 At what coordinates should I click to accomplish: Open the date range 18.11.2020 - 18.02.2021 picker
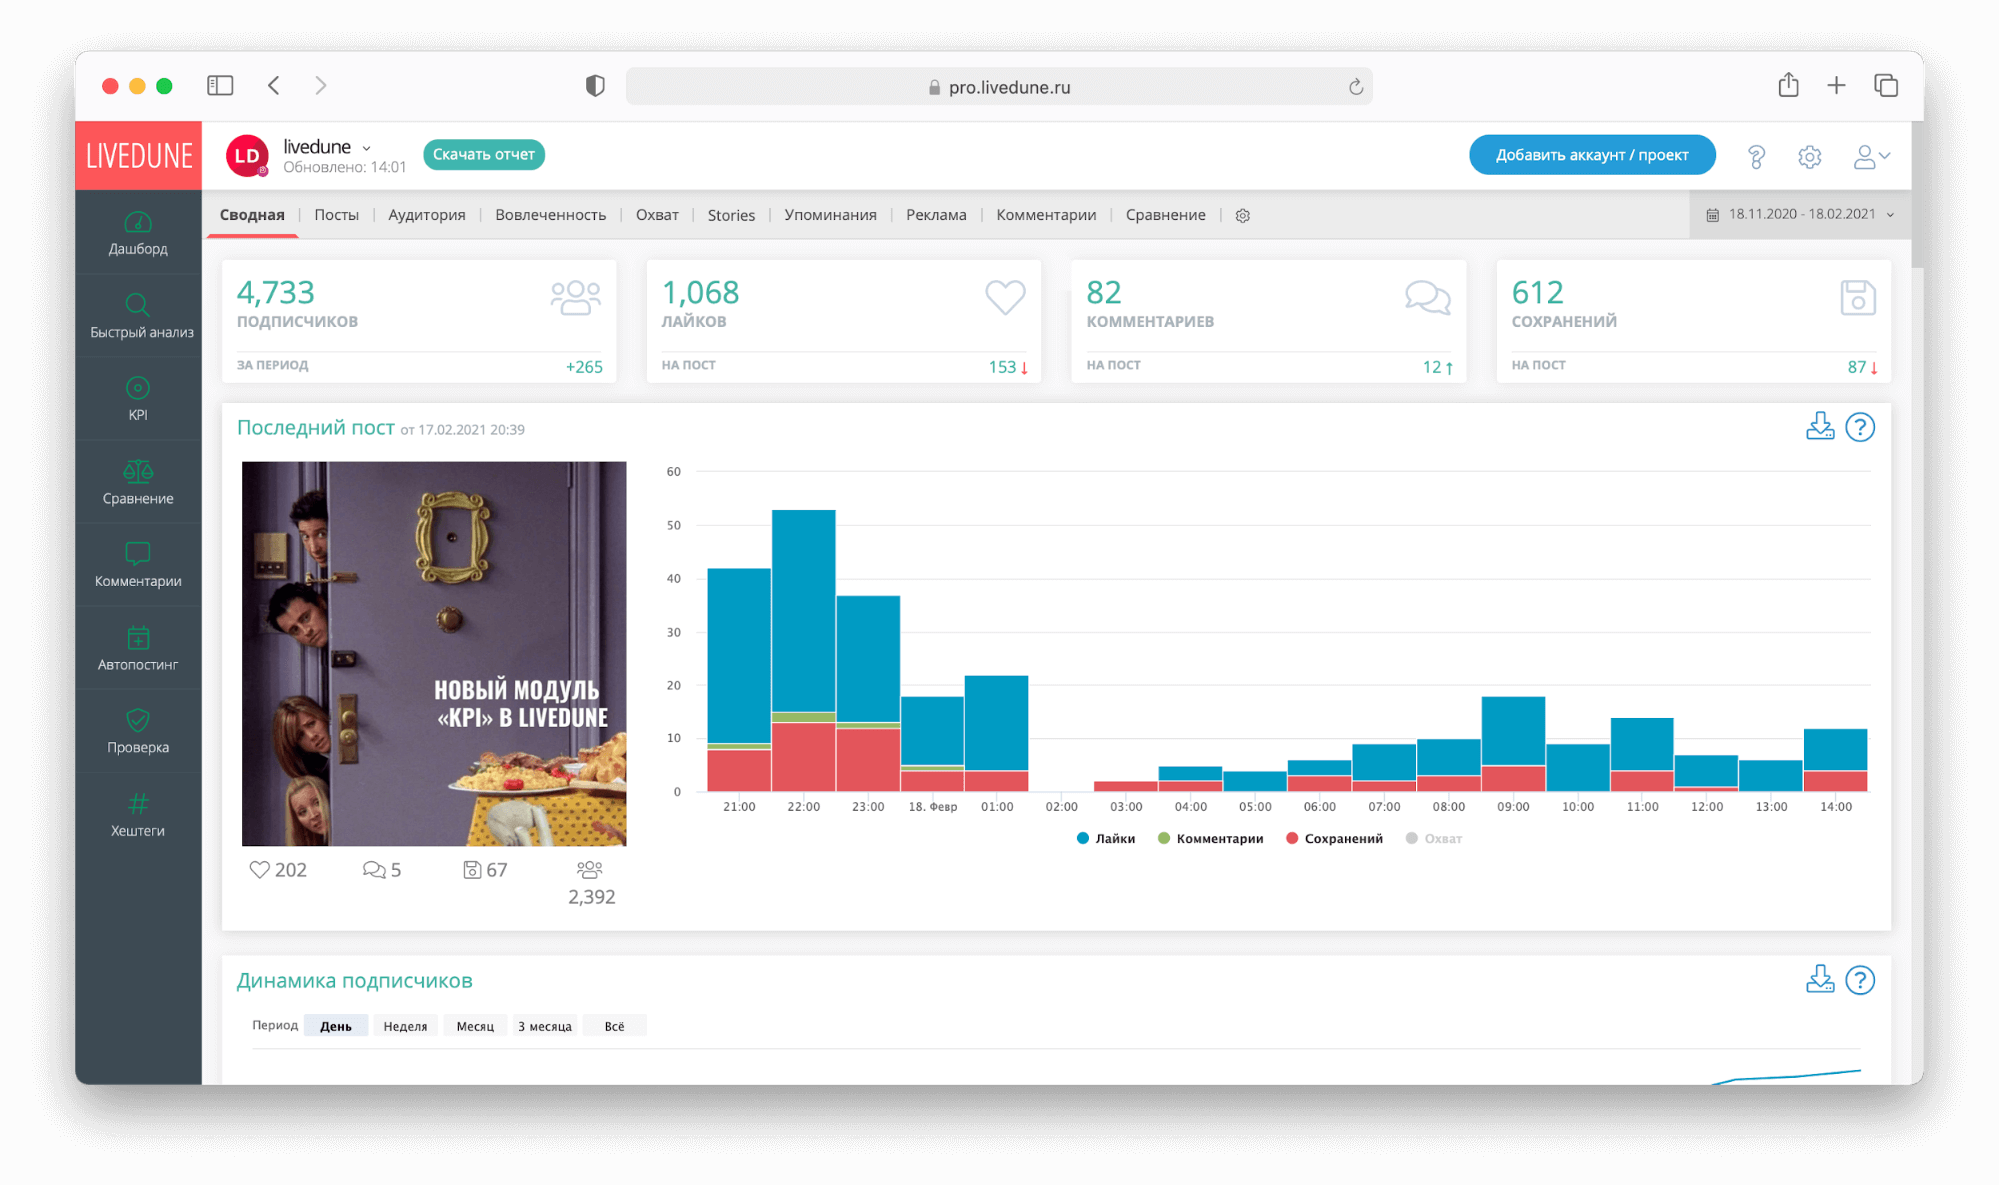[x=1800, y=214]
